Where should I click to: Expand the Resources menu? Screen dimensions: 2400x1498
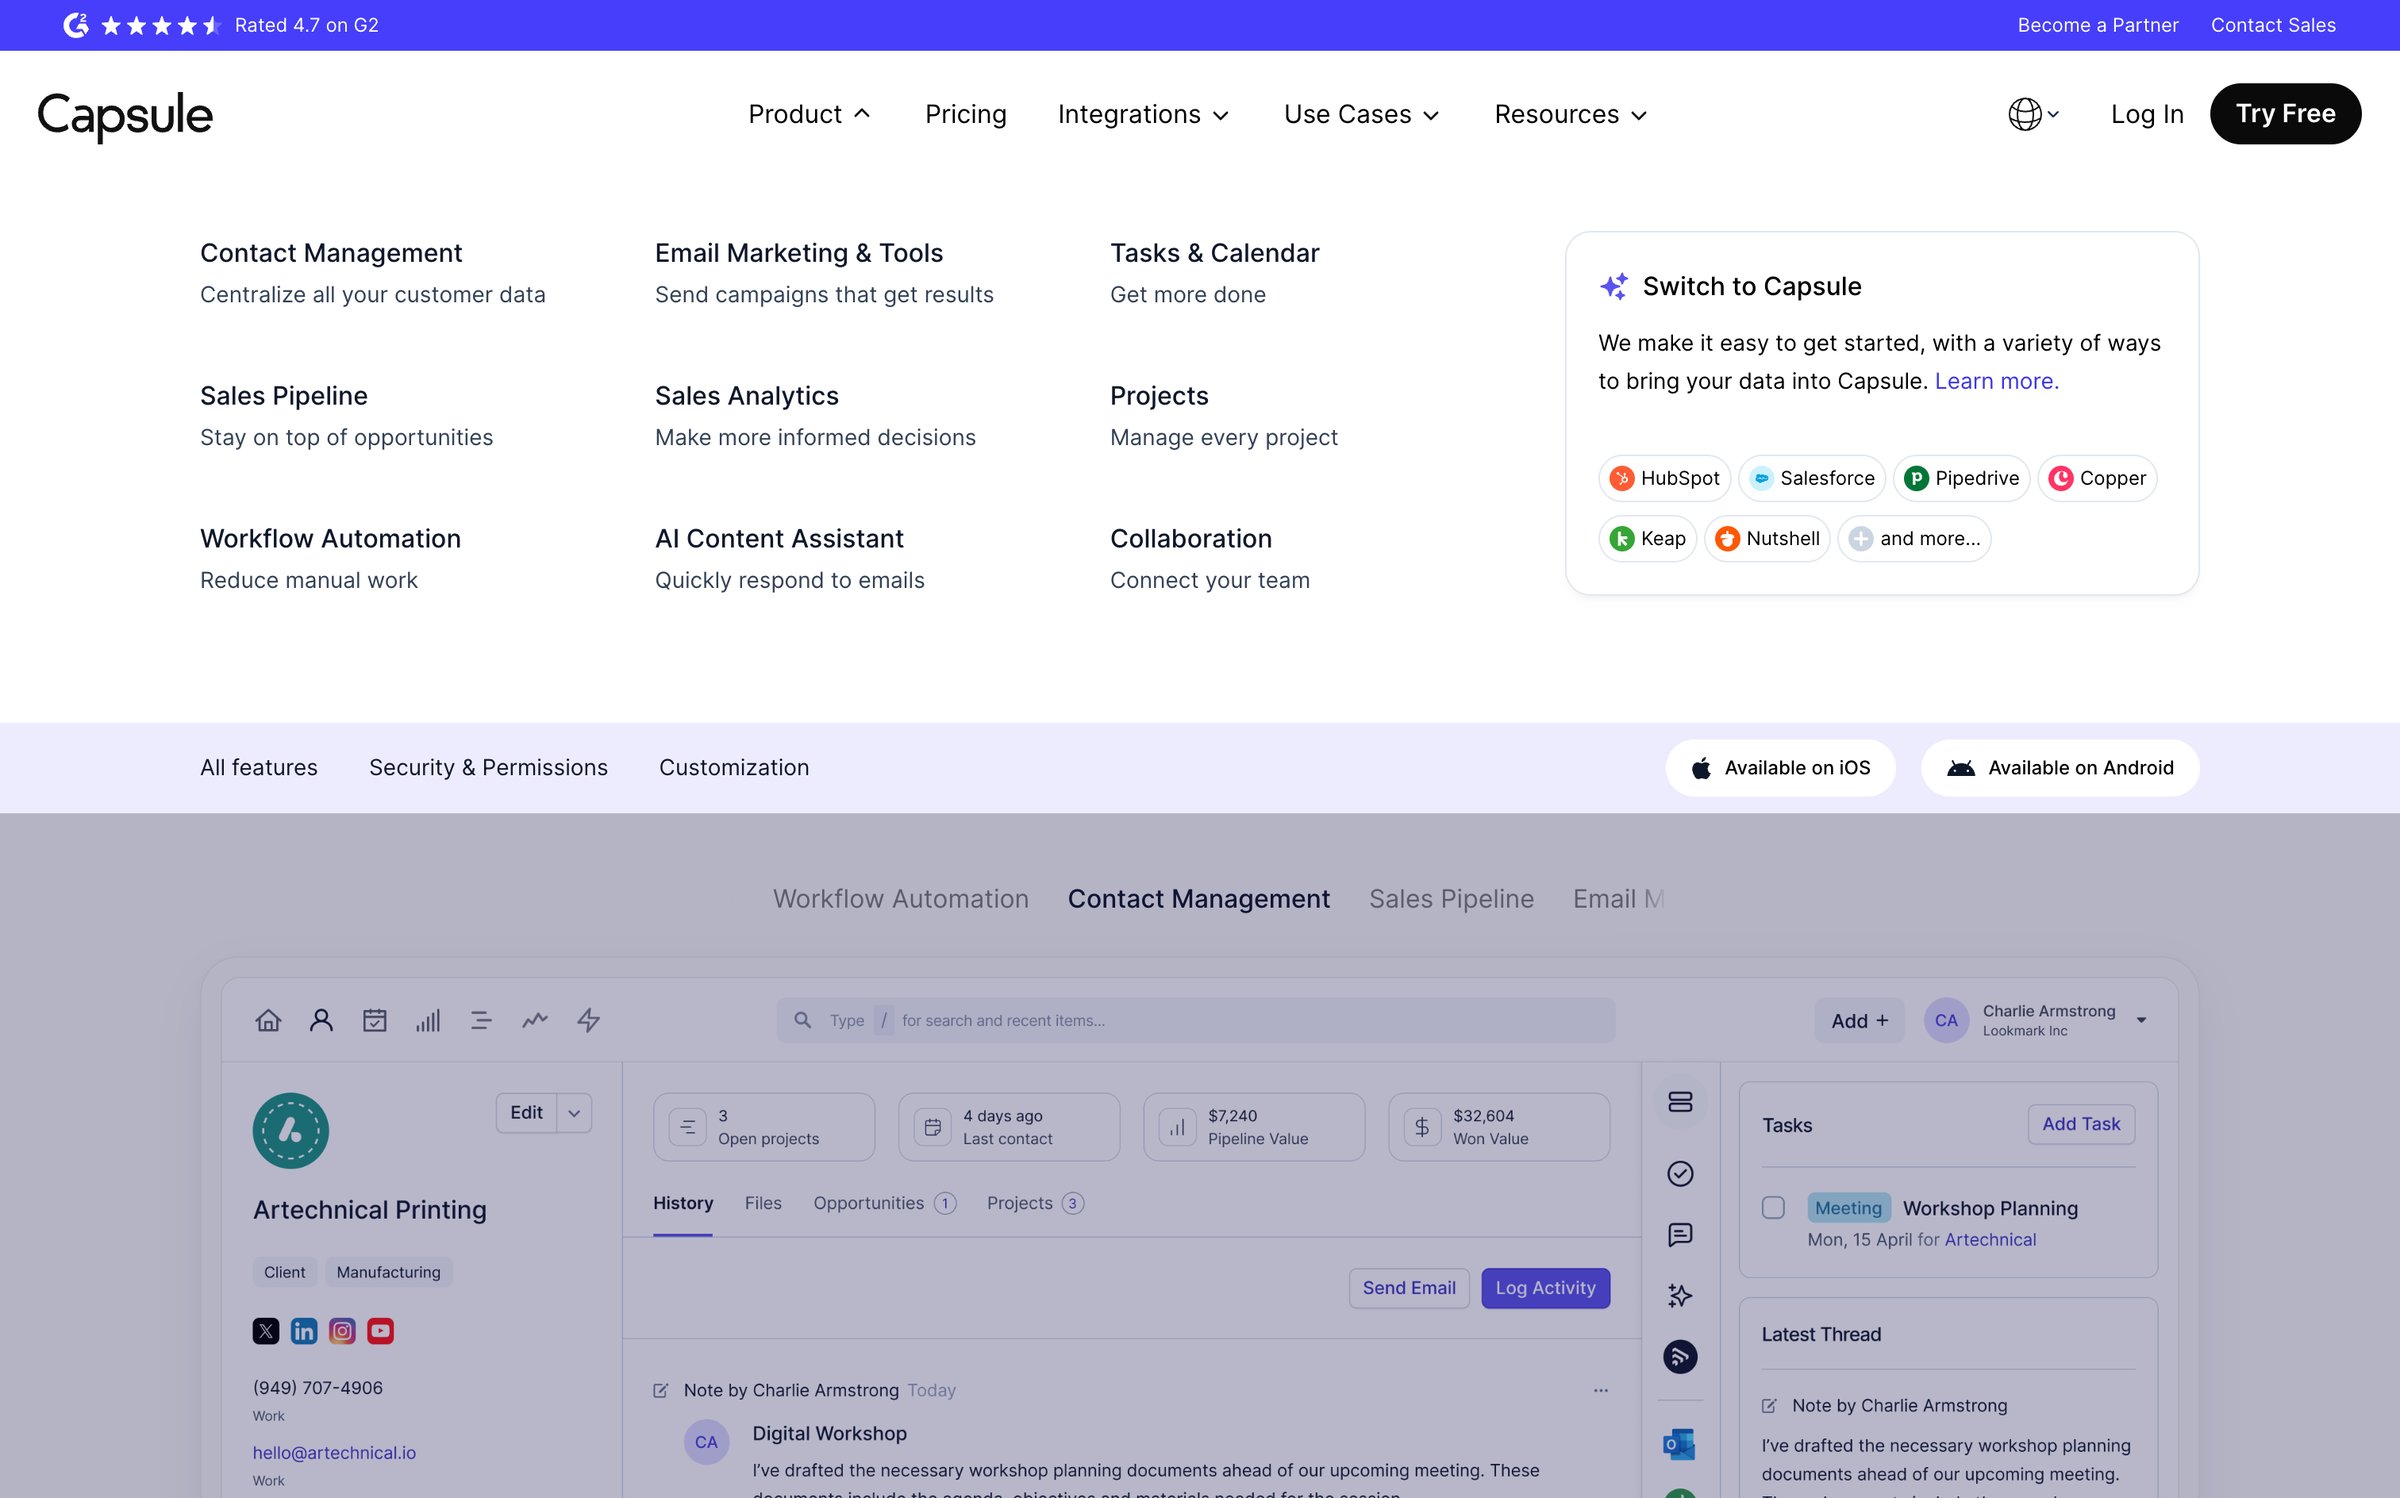coord(1570,114)
